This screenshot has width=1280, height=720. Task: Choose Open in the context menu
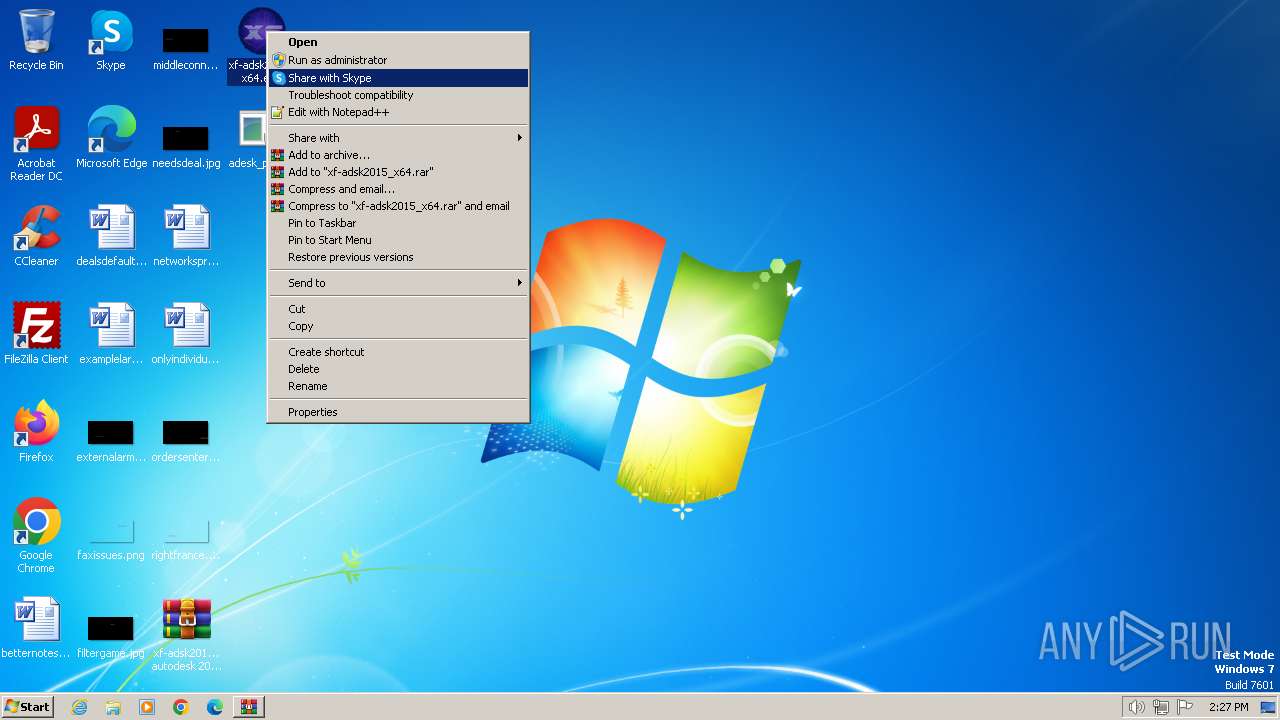click(x=398, y=42)
